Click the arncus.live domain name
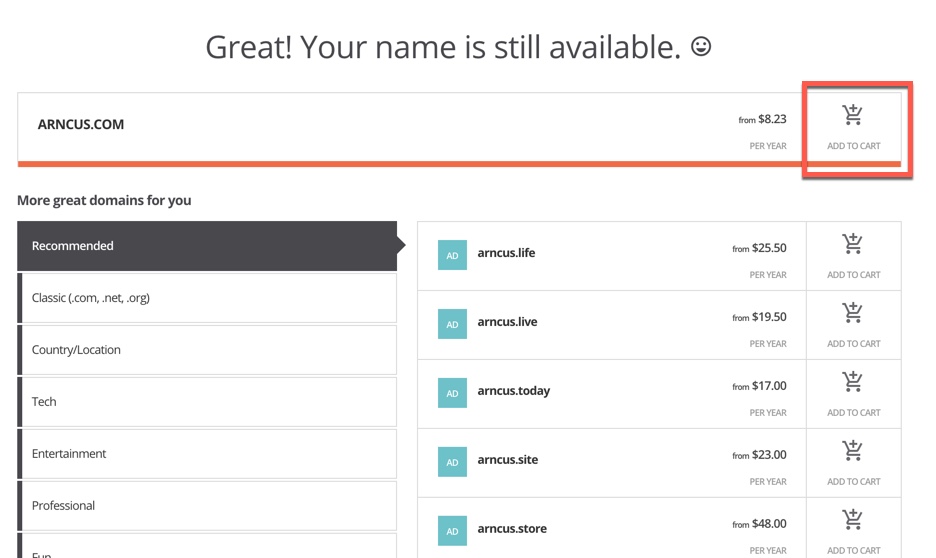 pyautogui.click(x=507, y=322)
